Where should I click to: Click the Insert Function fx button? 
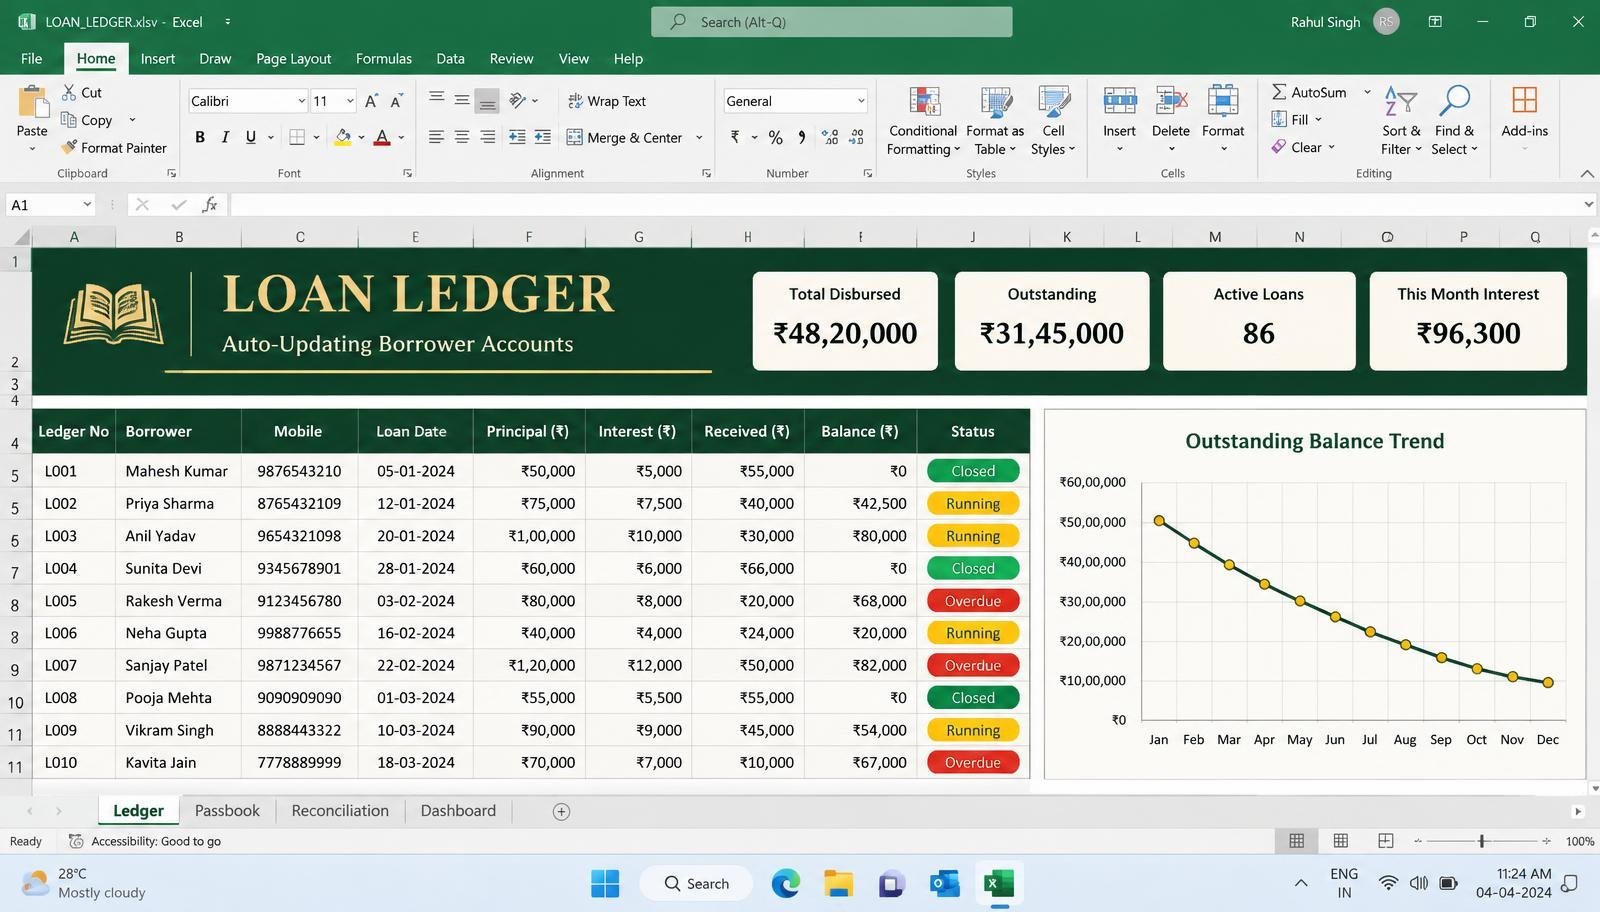coord(210,204)
